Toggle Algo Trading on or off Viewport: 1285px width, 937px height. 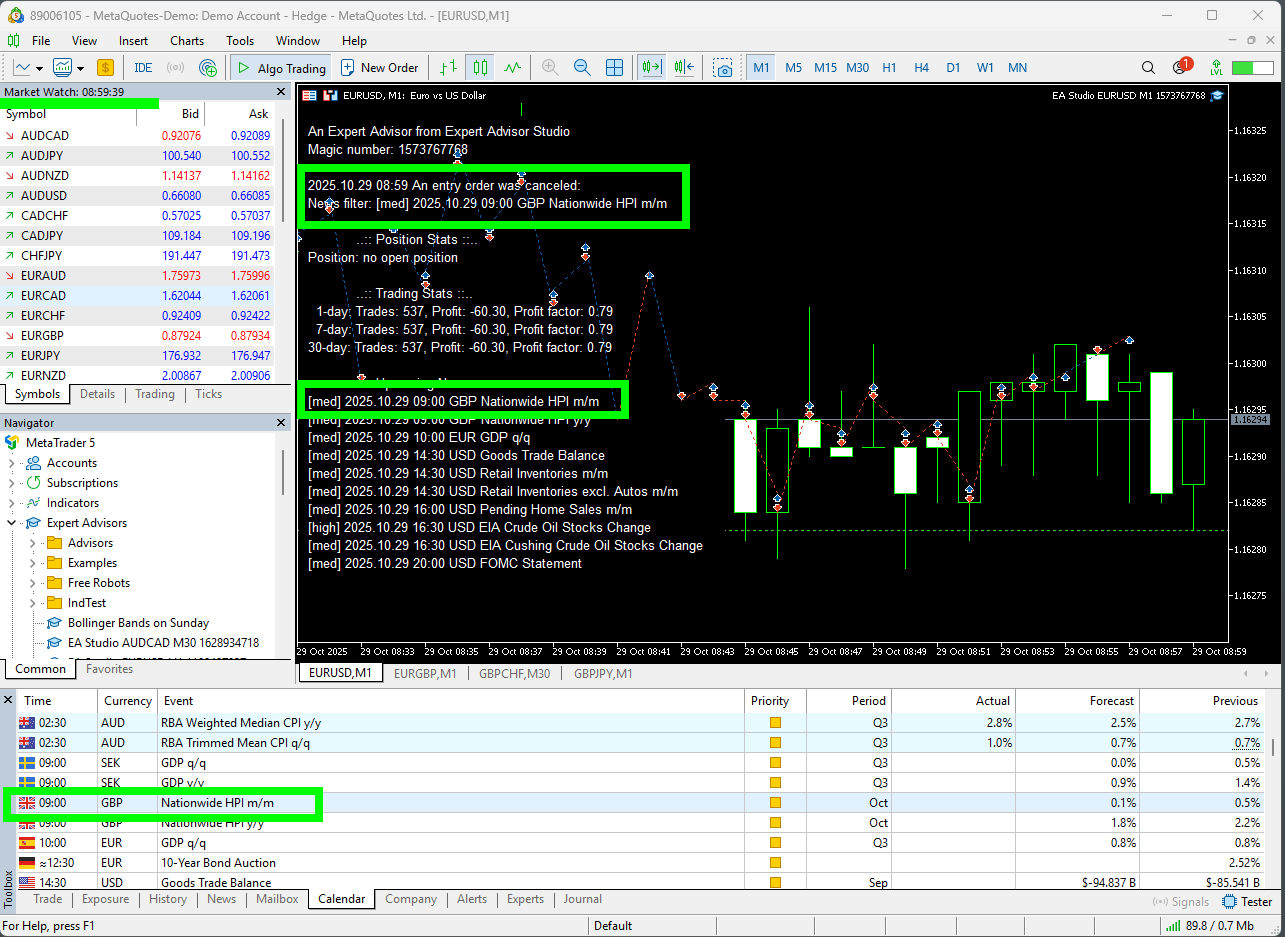tap(281, 68)
